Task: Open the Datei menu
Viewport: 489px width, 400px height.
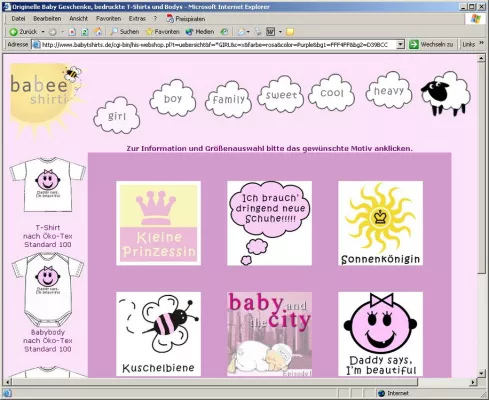Action: coord(18,19)
